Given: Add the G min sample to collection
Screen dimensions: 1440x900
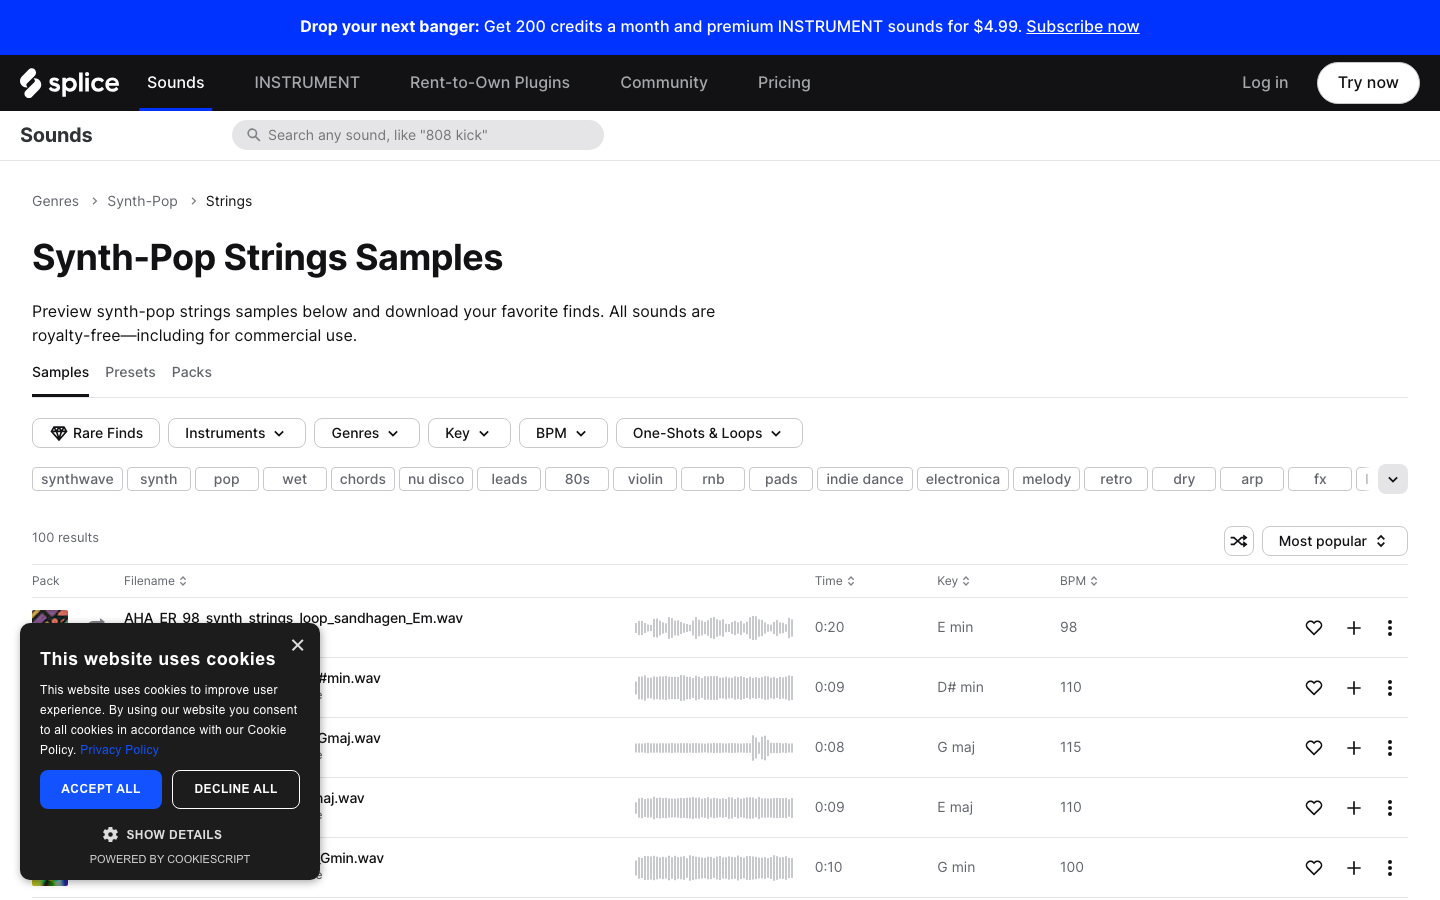Looking at the screenshot, I should (1354, 868).
